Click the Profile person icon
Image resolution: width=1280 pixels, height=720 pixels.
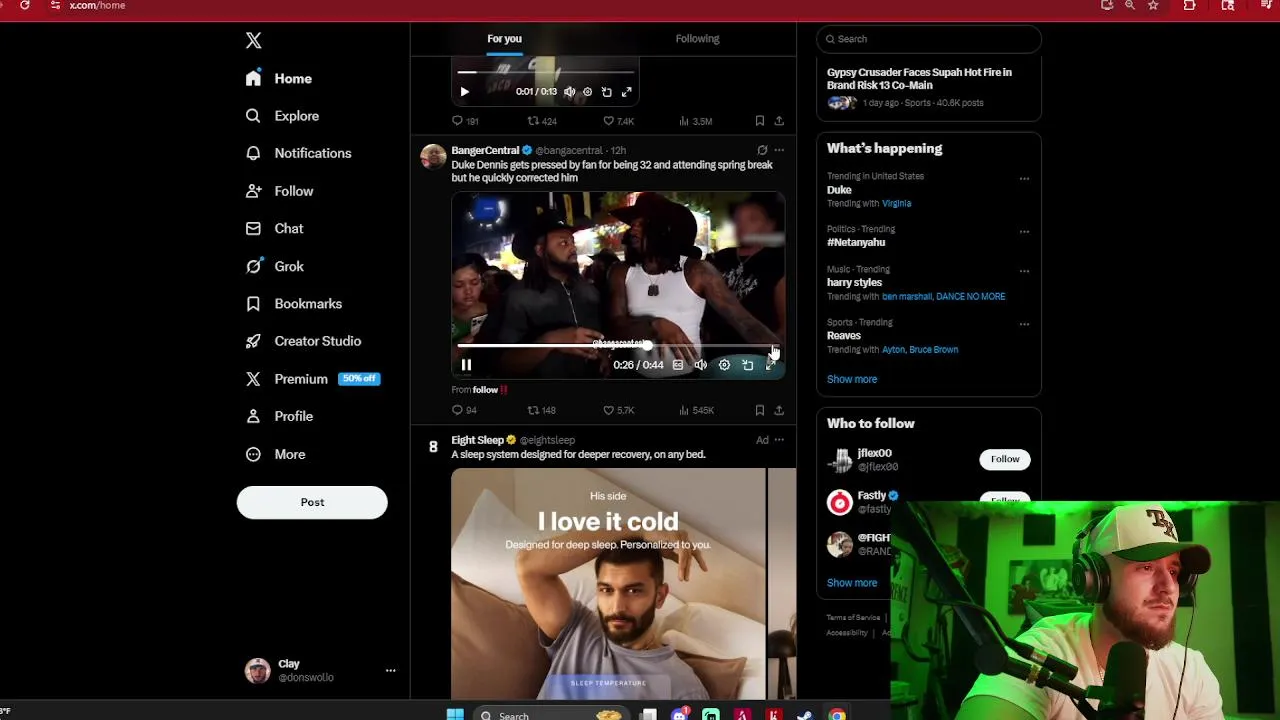(x=254, y=416)
